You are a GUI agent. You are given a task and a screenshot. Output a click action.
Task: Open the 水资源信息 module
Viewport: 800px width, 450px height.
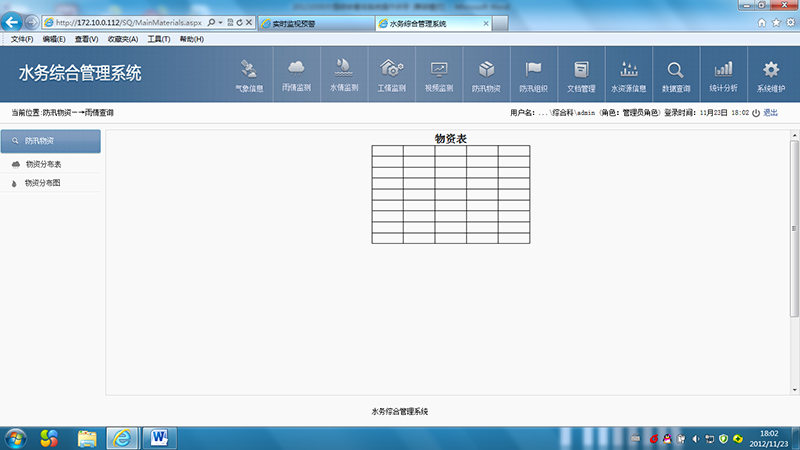pos(629,75)
